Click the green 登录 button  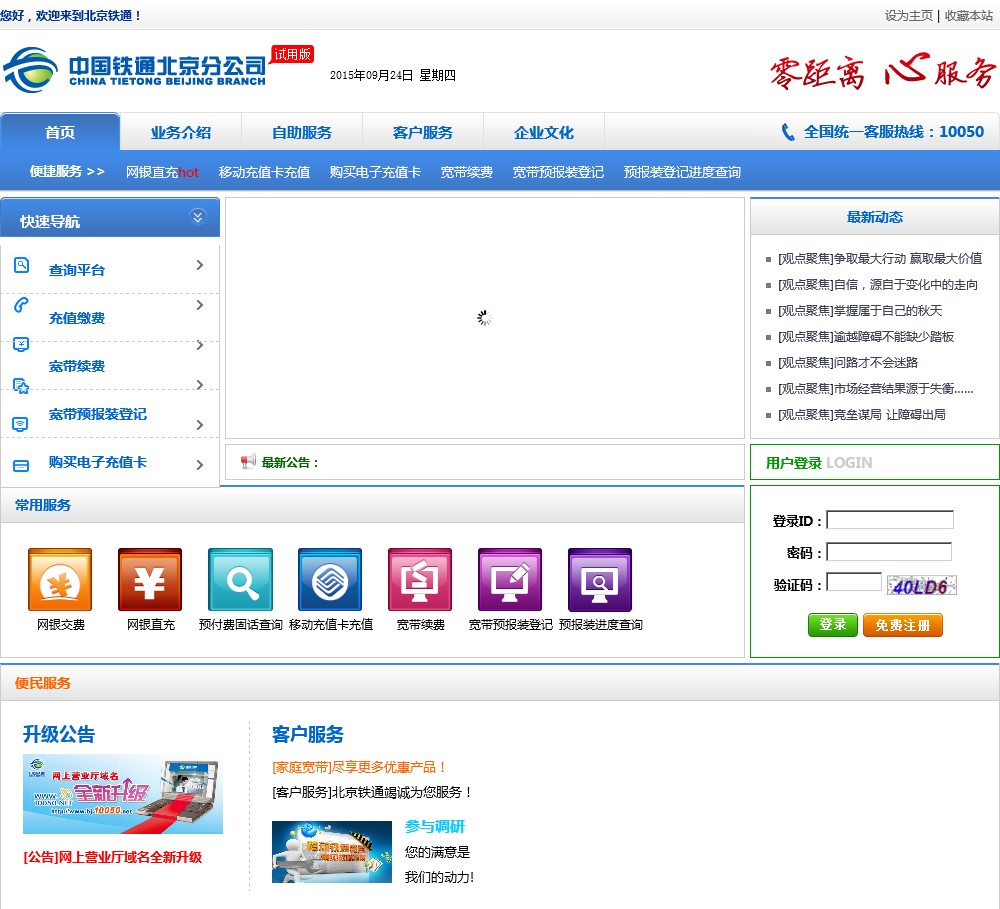pos(832,625)
